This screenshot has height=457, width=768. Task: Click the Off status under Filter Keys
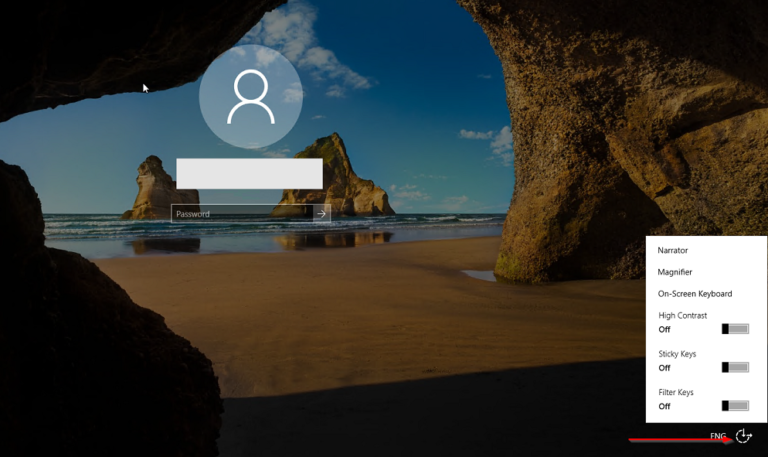tap(664, 406)
